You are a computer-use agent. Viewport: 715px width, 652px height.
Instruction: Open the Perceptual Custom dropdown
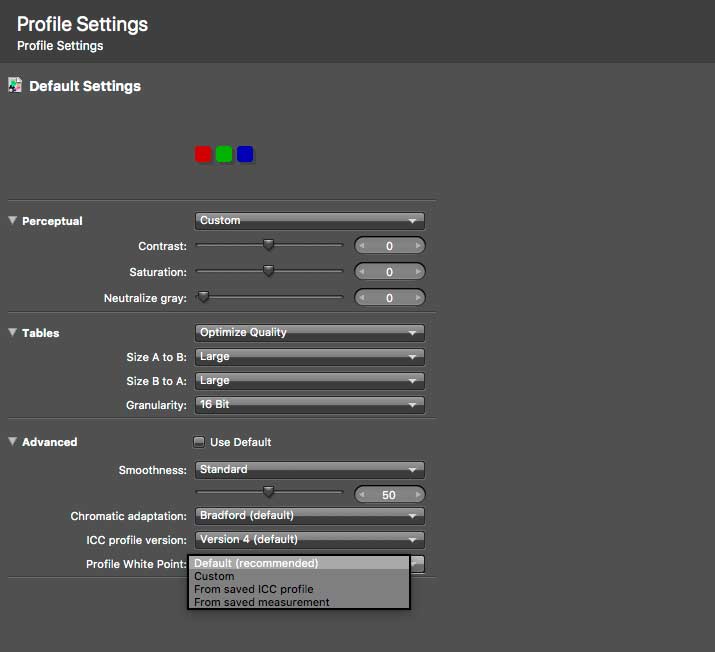(310, 221)
